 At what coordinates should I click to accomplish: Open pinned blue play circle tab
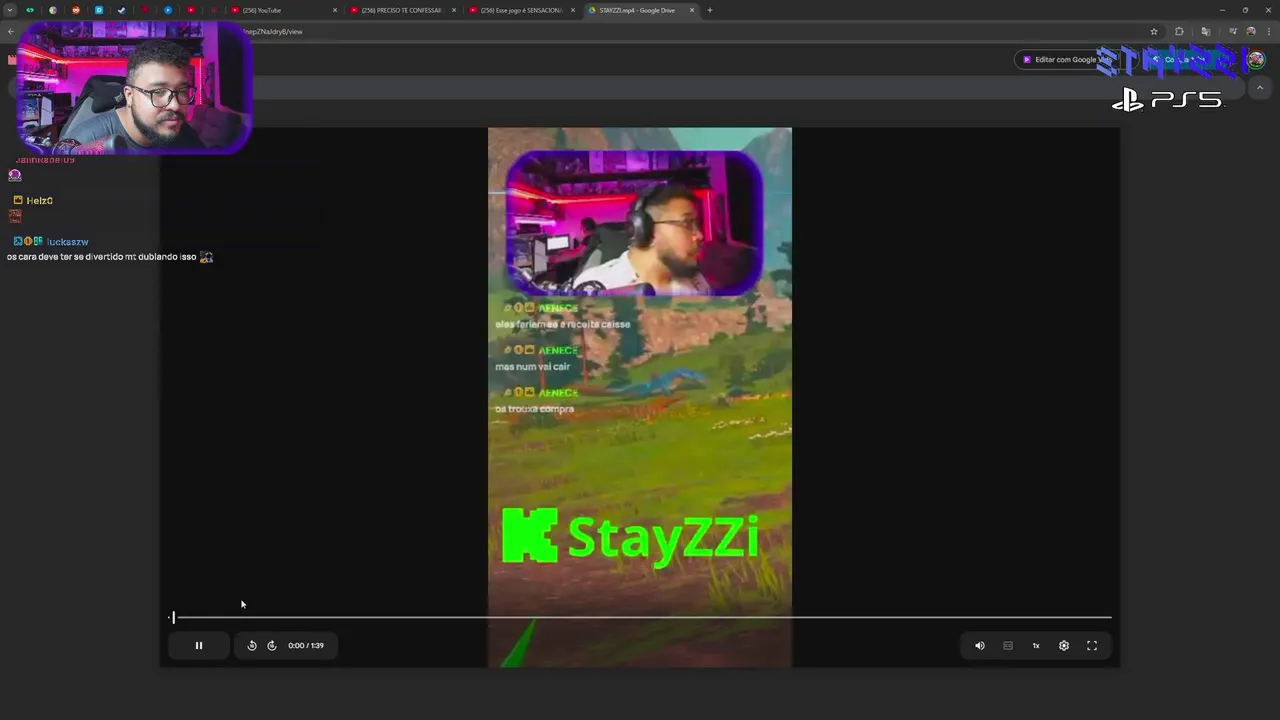click(168, 10)
